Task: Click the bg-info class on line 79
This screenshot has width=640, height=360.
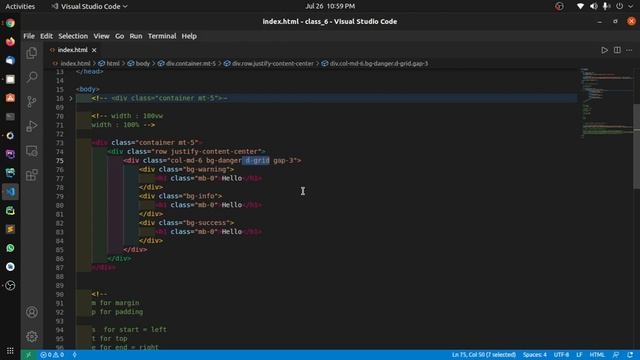Action: [x=201, y=196]
